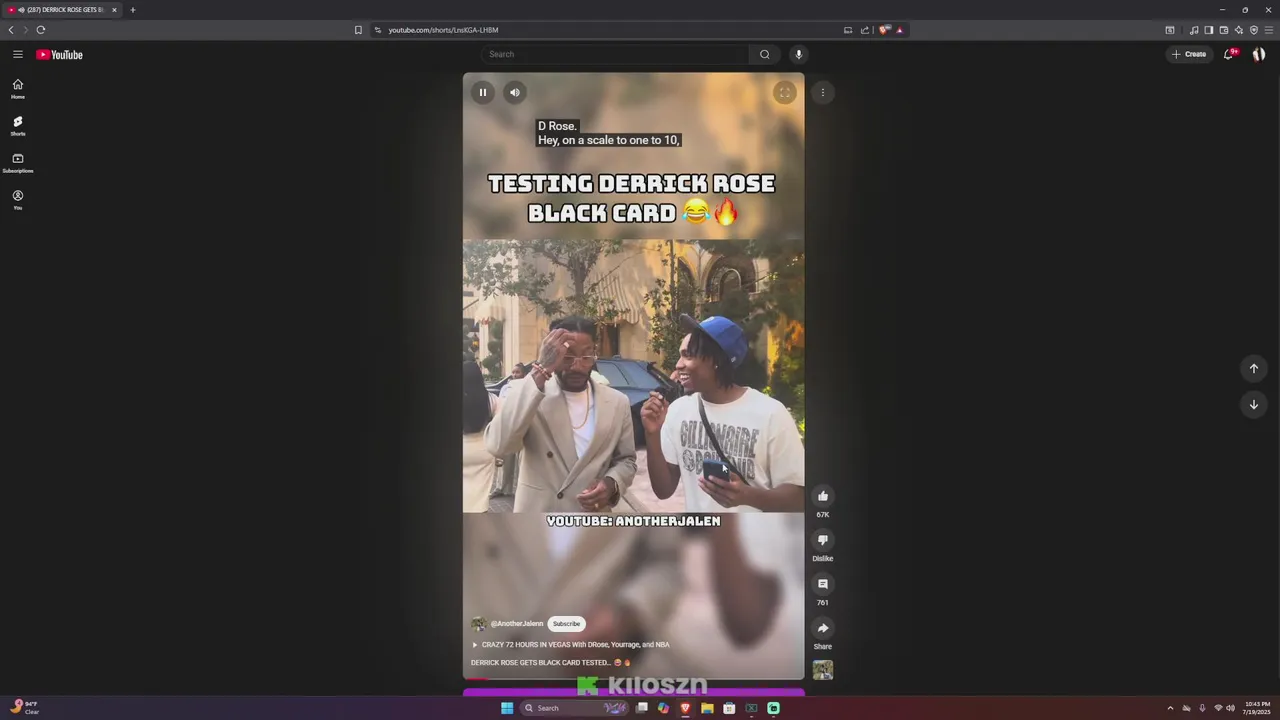The width and height of the screenshot is (1280, 720).
Task: Open YouTube notifications bell
Action: tap(1229, 54)
